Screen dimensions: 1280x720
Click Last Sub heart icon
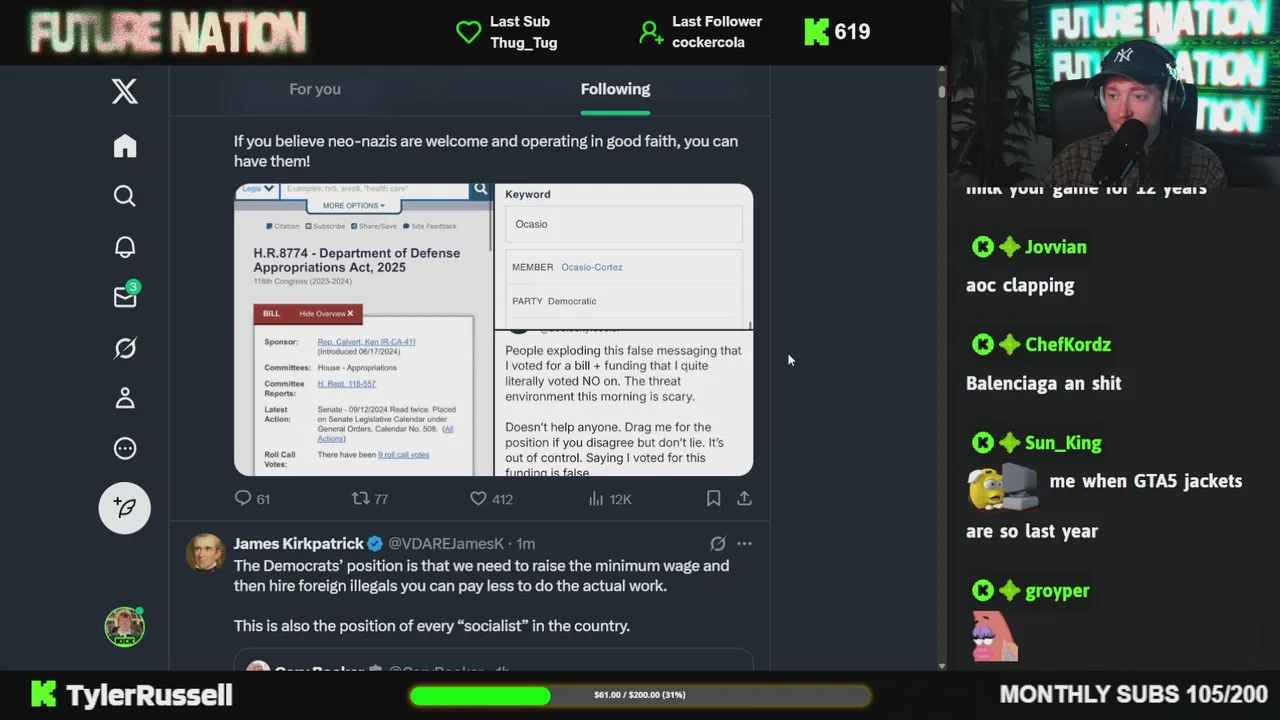468,32
